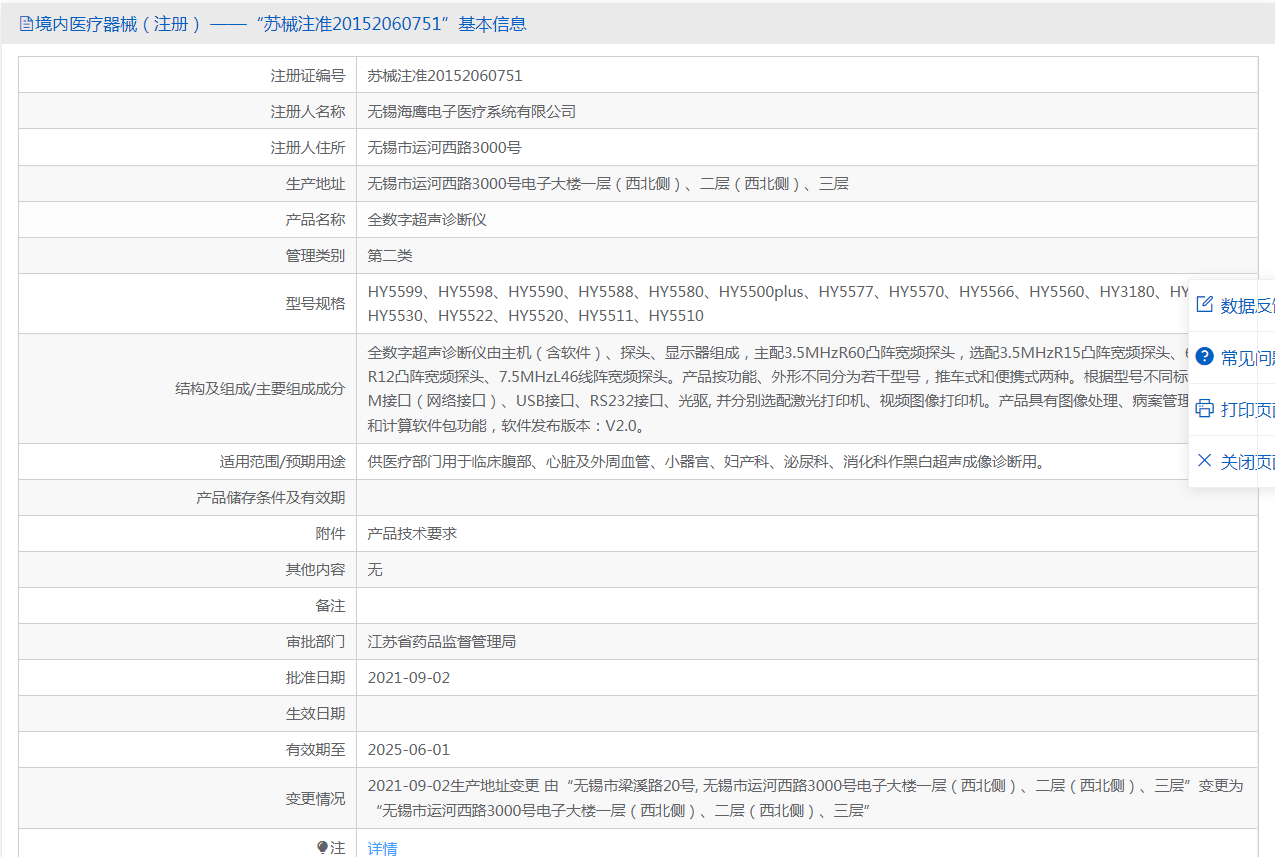Click the bulb icon next to 注
The width and height of the screenshot is (1275, 857).
point(322,847)
